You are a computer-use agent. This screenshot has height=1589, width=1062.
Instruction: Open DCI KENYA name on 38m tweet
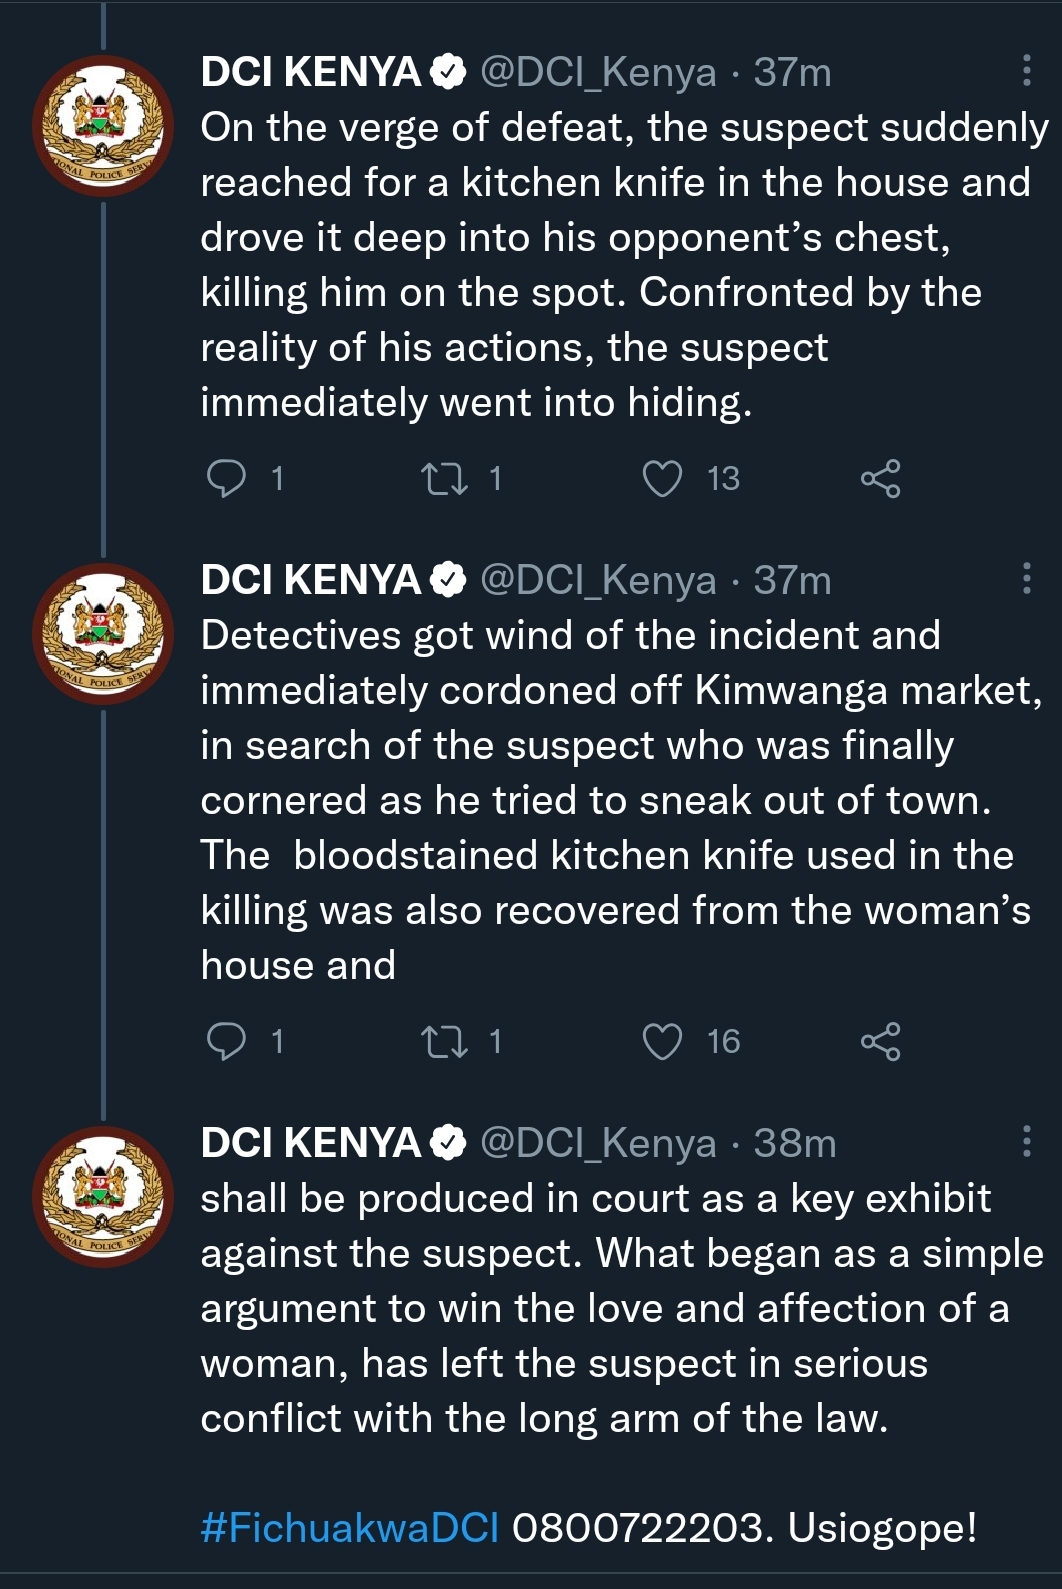[x=310, y=1143]
